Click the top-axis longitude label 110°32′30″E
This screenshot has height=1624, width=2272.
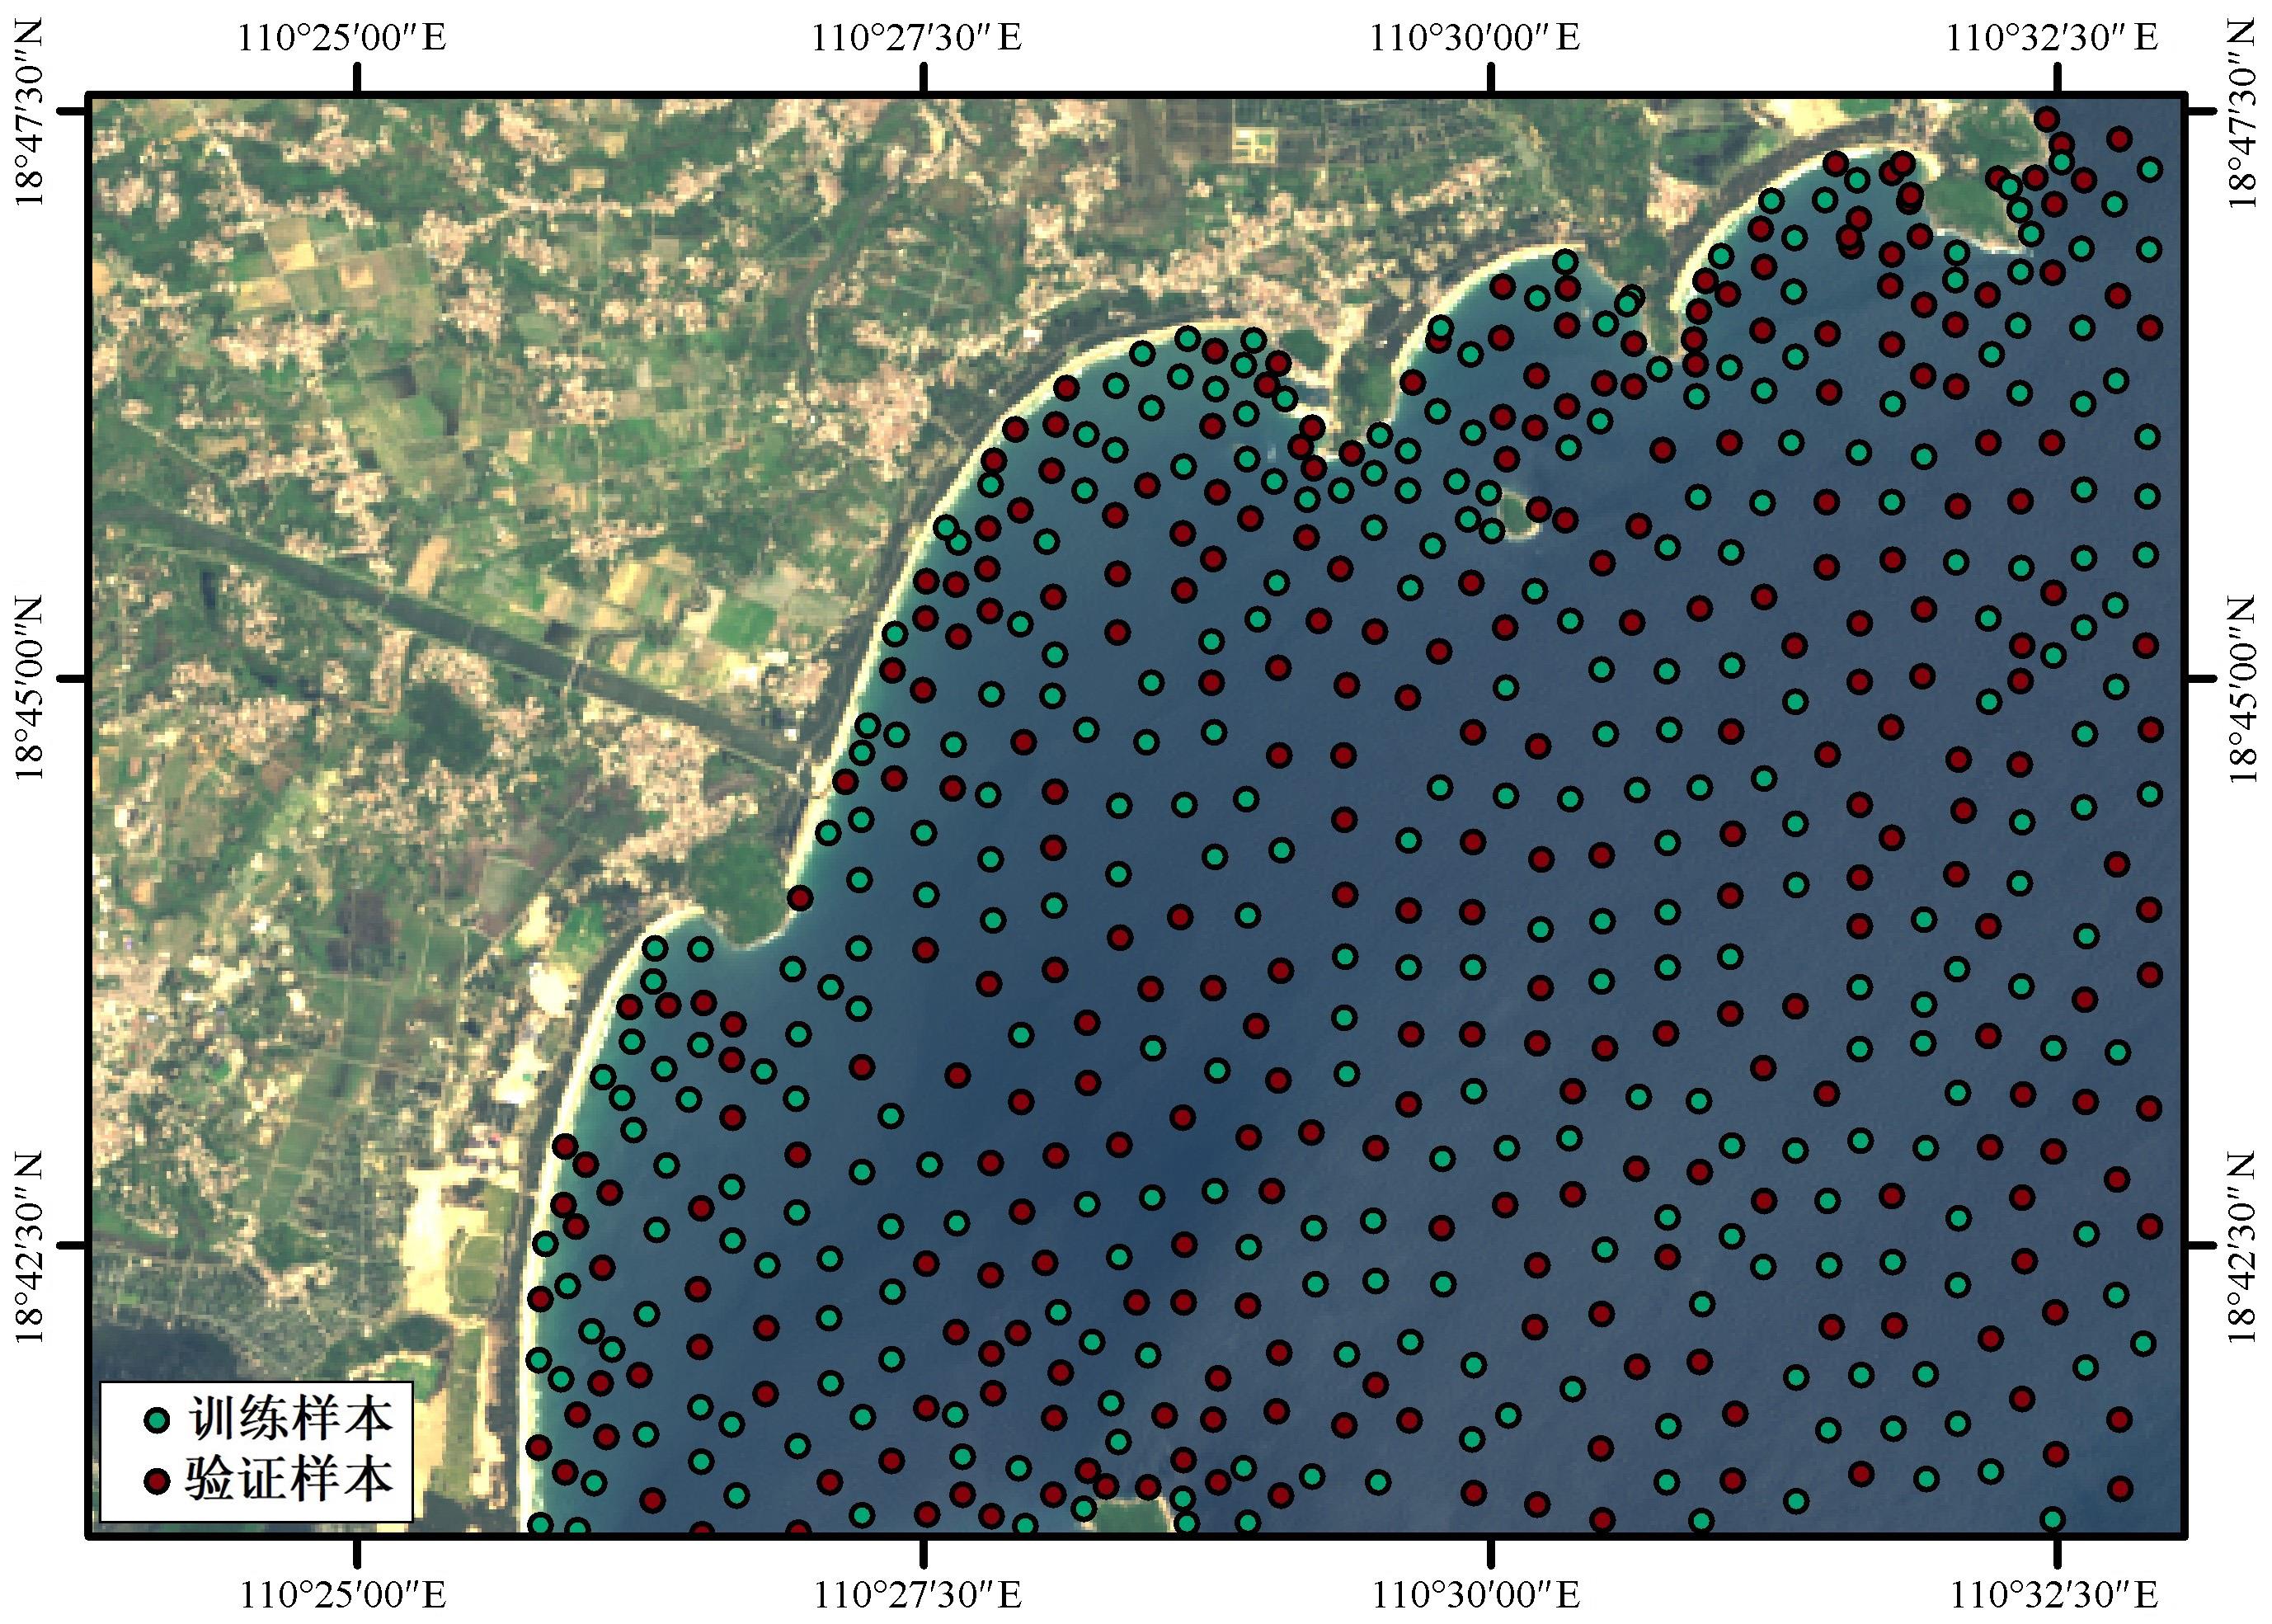coord(2052,39)
